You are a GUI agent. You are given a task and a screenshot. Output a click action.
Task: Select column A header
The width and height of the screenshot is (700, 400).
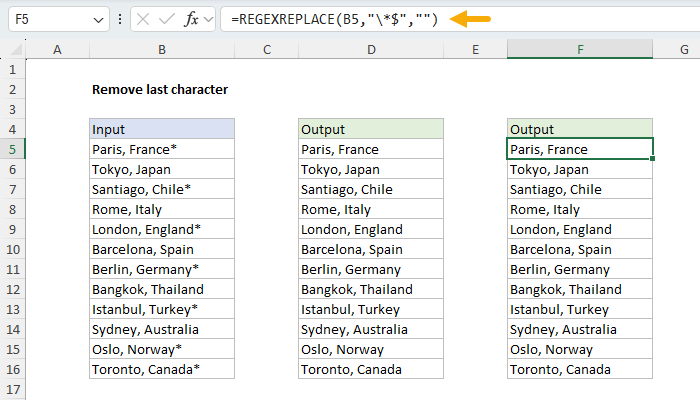[x=58, y=50]
